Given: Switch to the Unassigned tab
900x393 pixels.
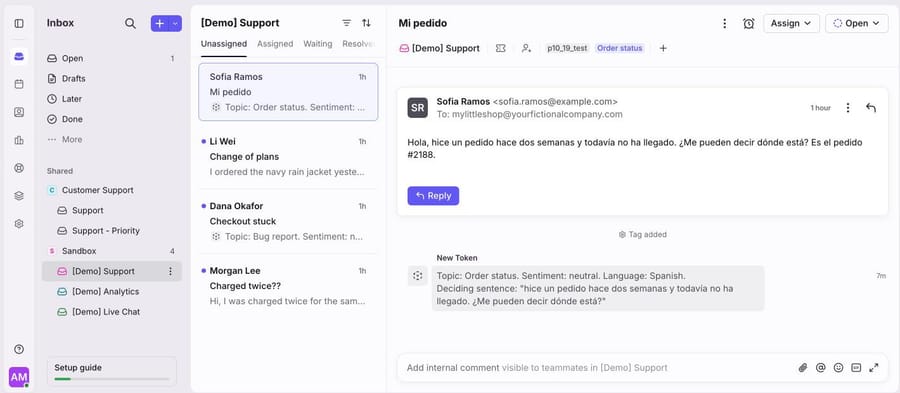Looking at the screenshot, I should (224, 44).
